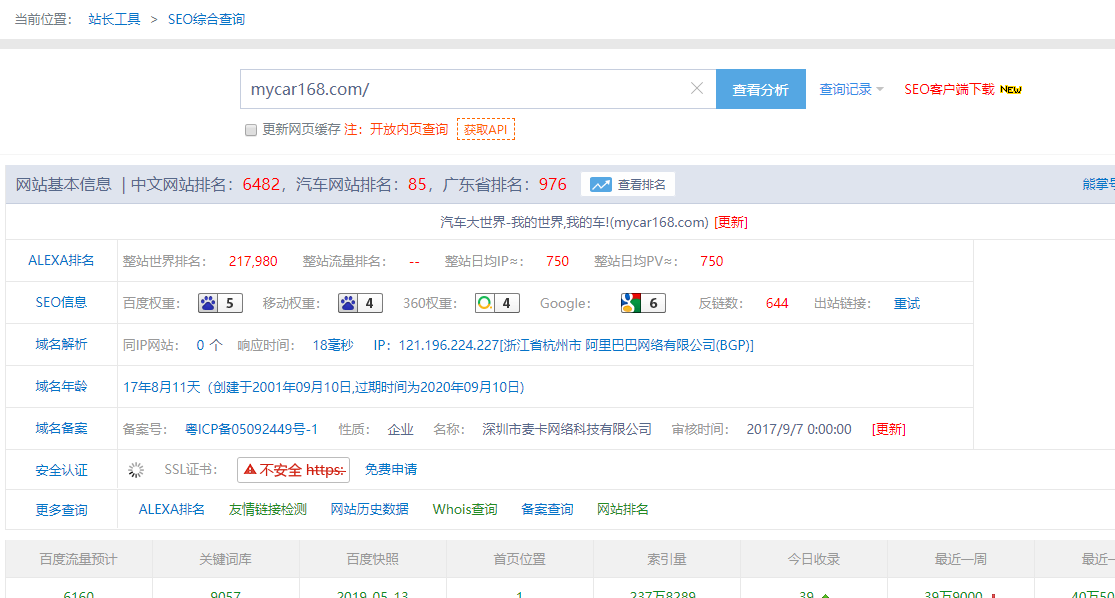Click the Google rank icon next to 6

[x=631, y=304]
